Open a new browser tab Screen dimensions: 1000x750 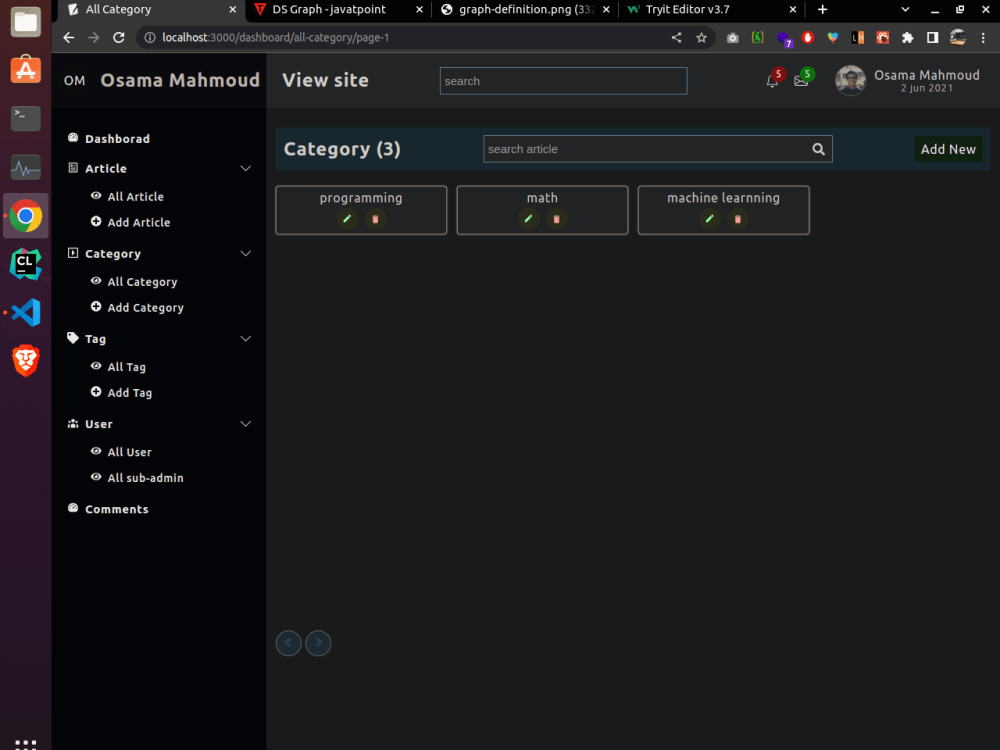coord(822,10)
